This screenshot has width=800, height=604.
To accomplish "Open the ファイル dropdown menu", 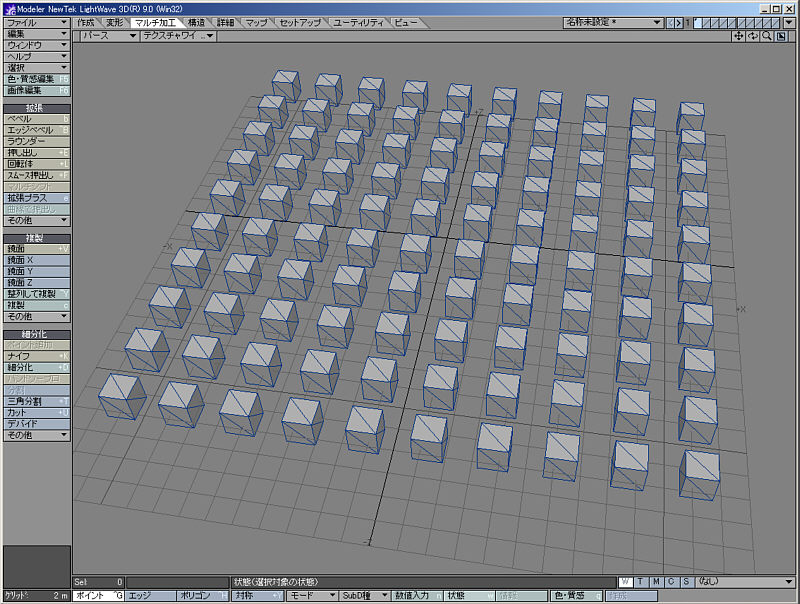I will click(x=36, y=22).
